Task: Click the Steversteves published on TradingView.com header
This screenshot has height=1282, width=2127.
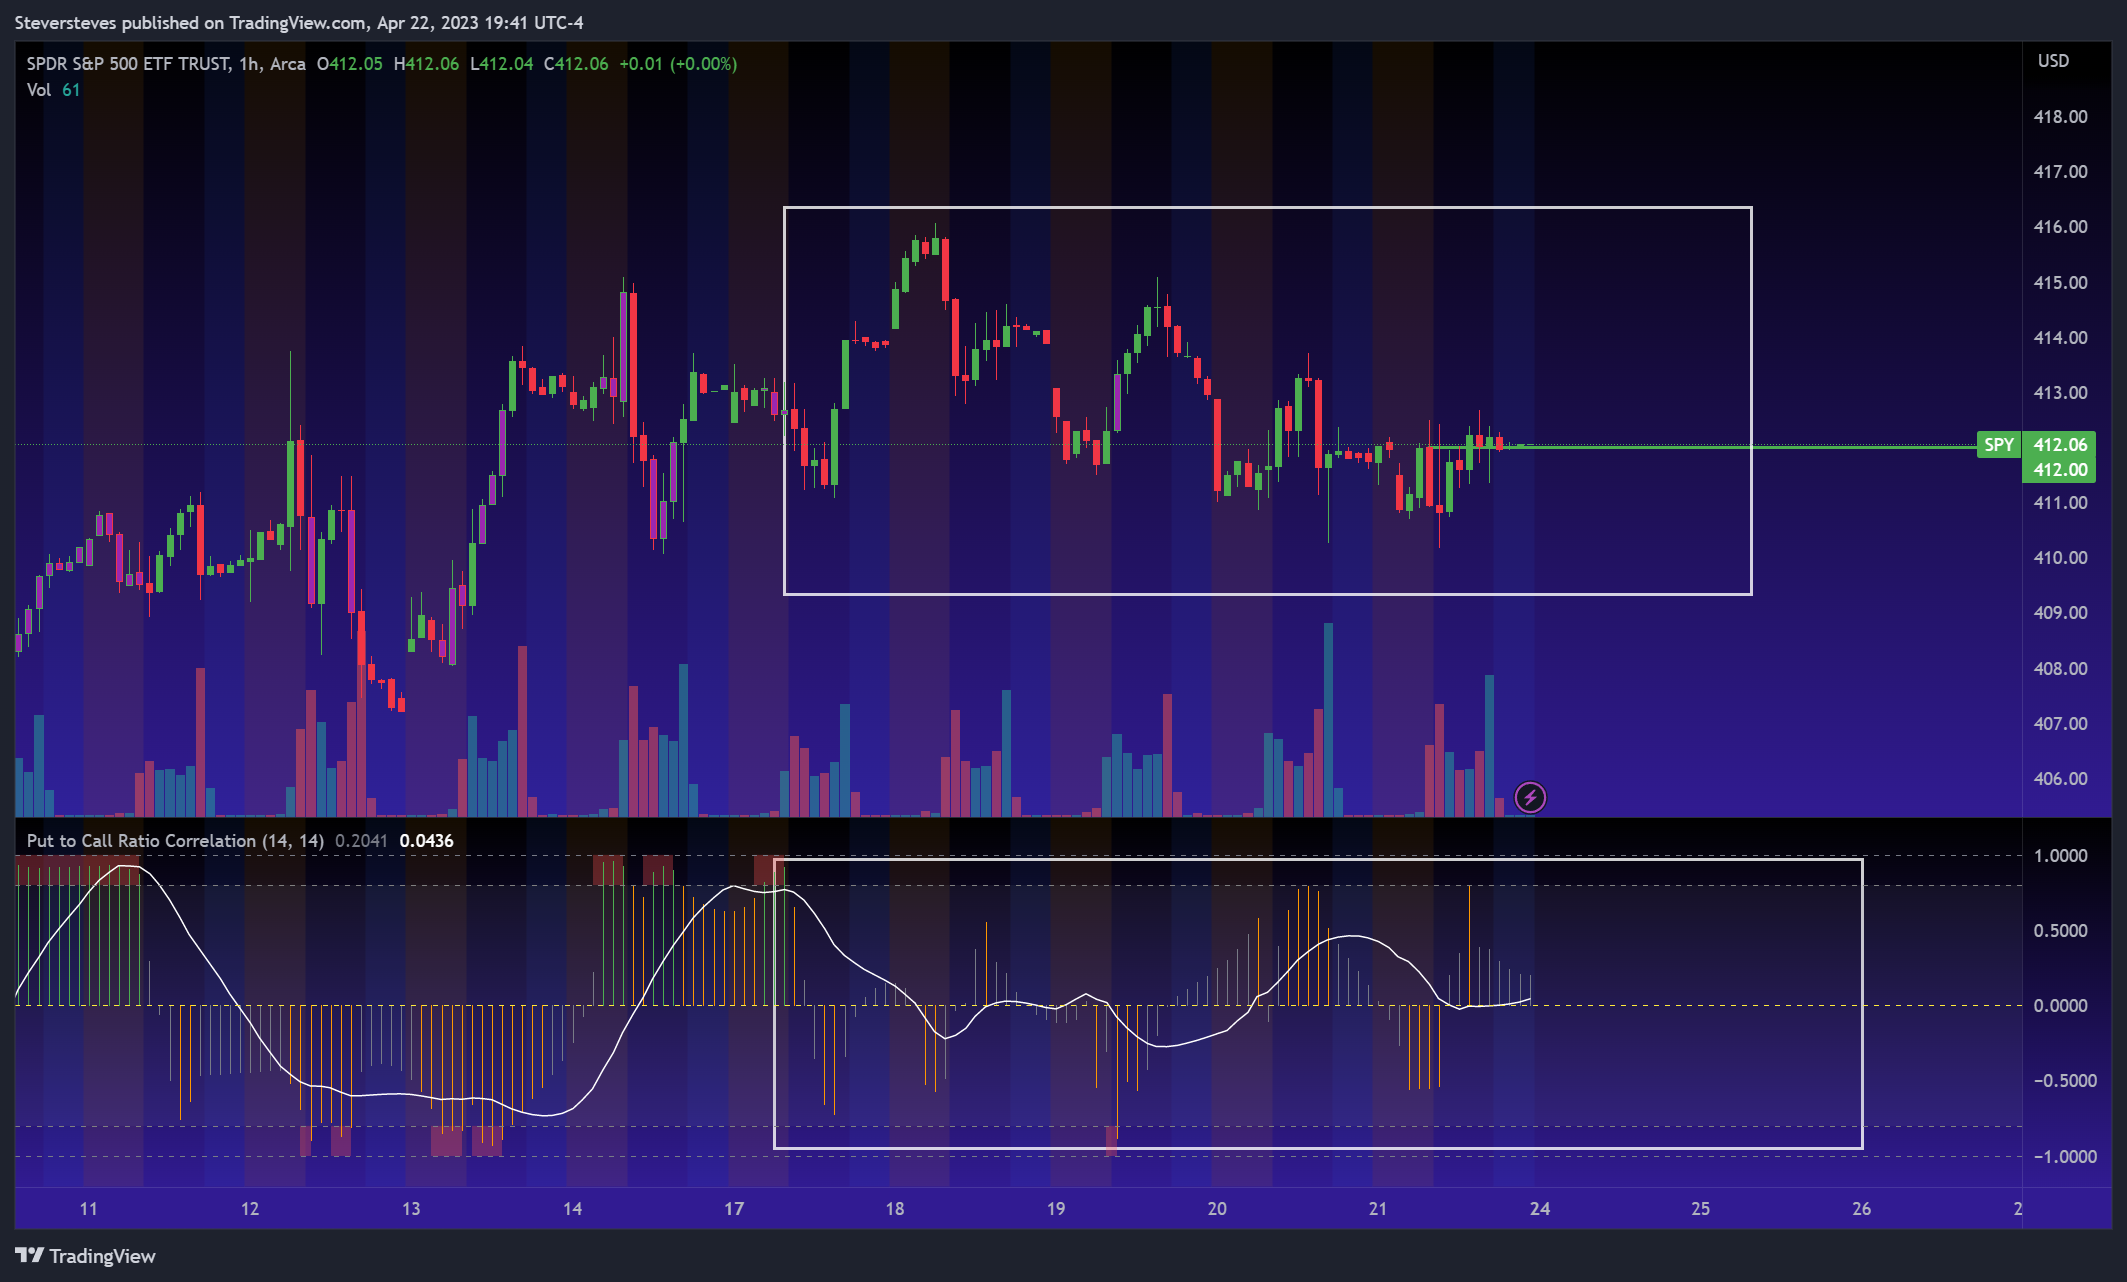Action: (299, 22)
